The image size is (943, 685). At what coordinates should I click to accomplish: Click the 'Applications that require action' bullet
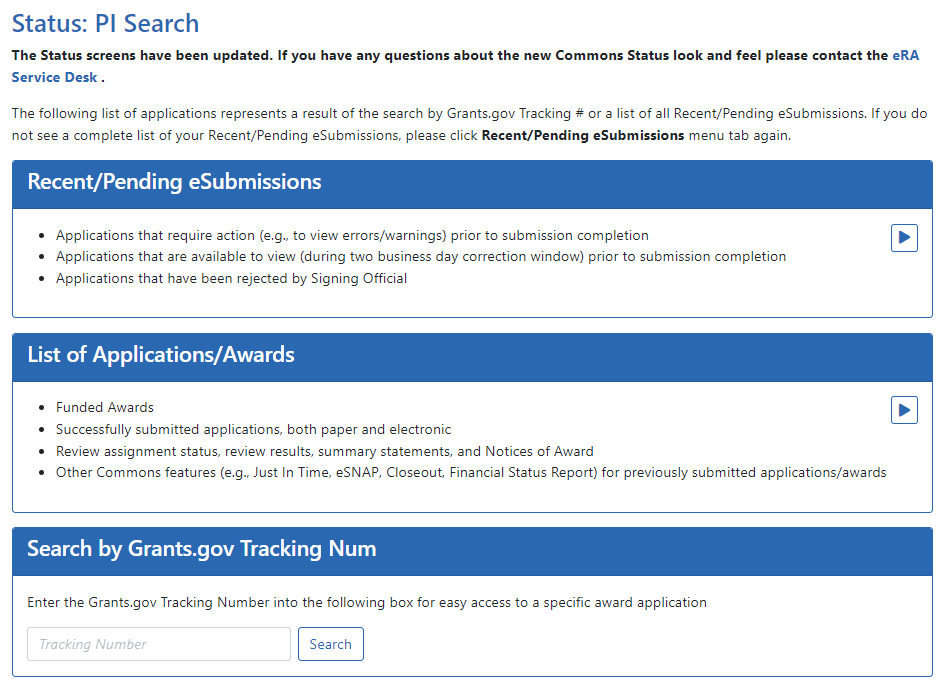[x=352, y=235]
